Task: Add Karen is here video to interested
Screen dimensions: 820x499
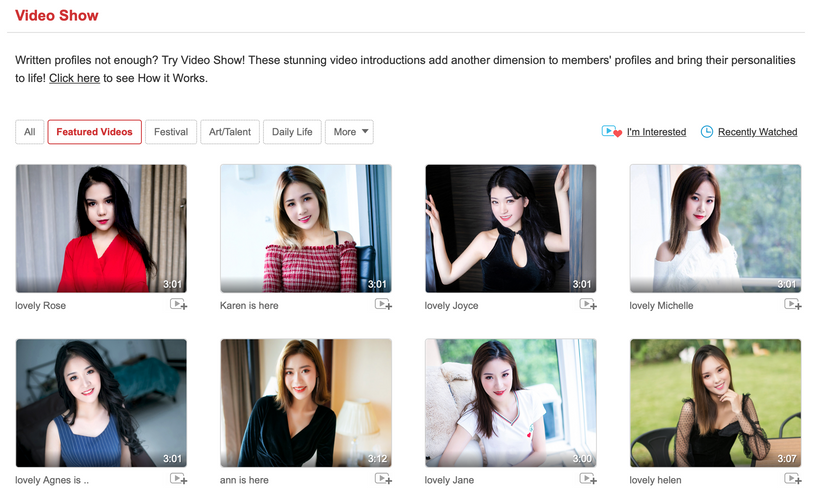Action: pos(383,304)
